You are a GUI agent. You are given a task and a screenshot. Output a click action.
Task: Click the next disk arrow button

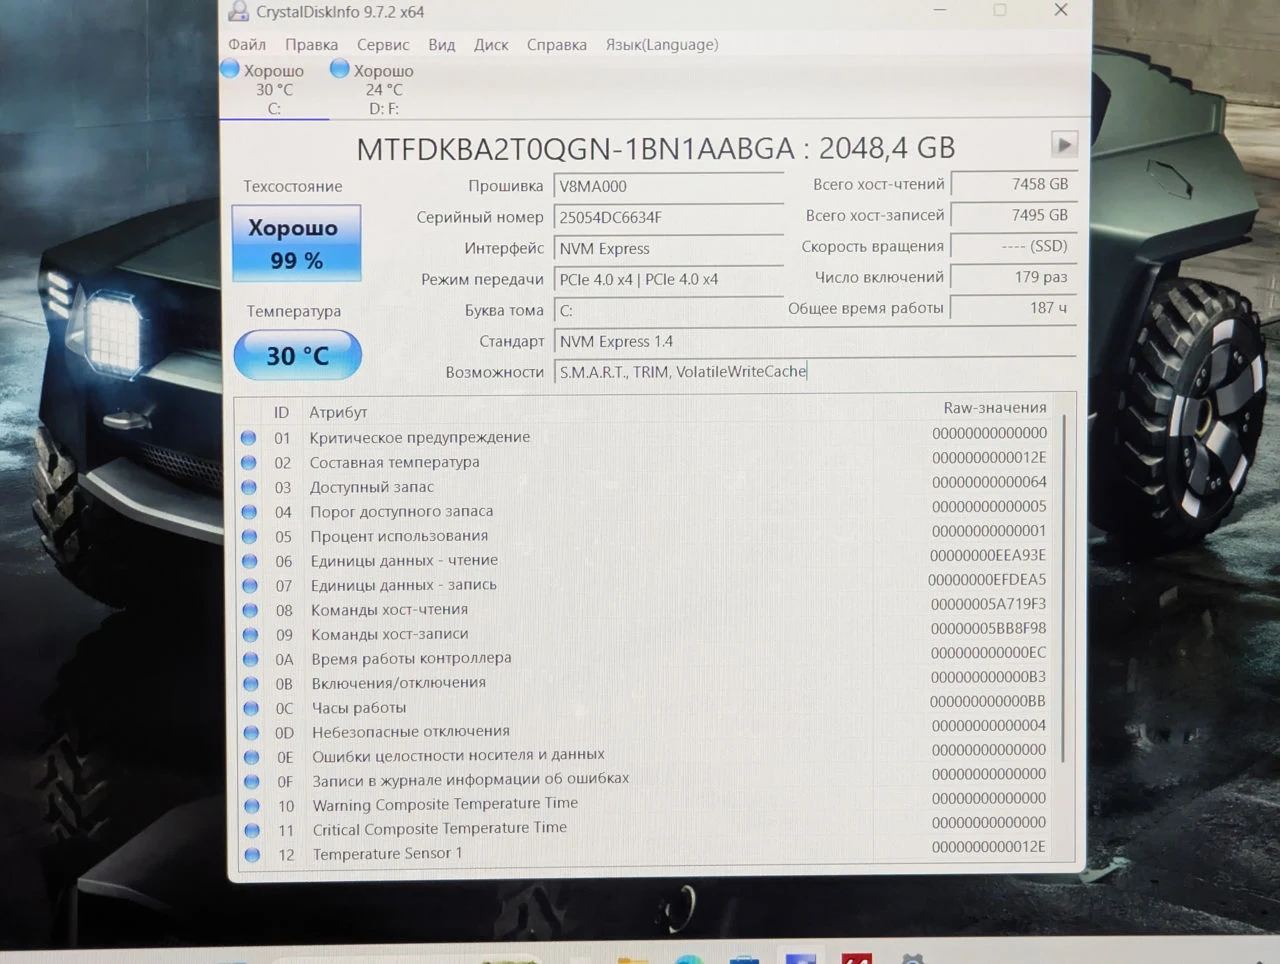pos(1064,144)
